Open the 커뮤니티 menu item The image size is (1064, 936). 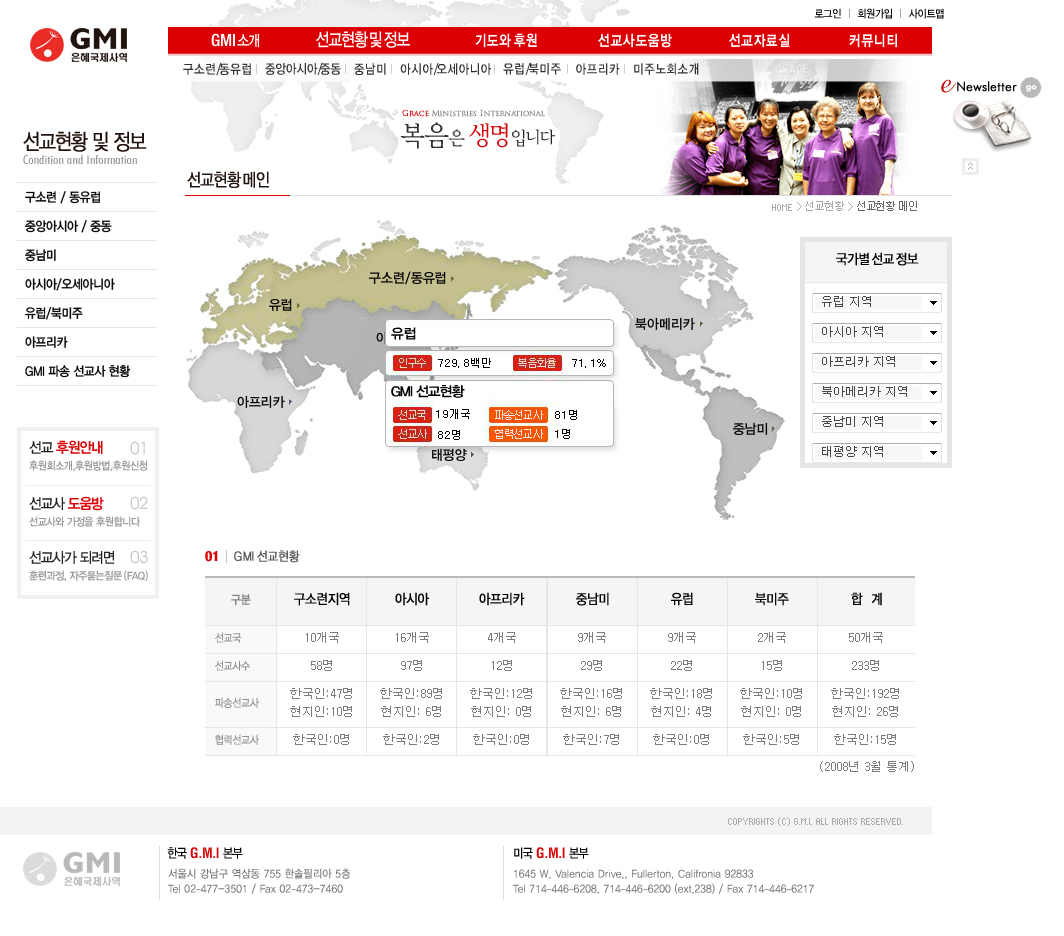pos(873,41)
